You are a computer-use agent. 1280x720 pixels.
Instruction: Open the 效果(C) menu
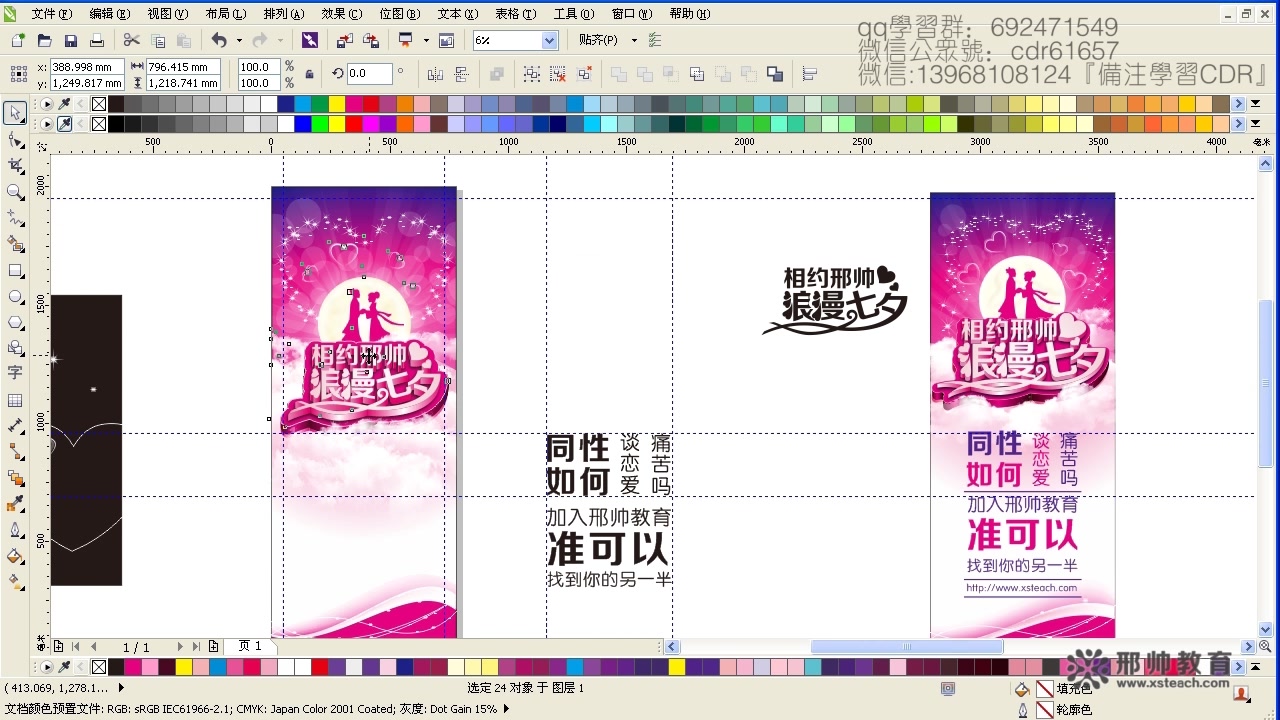[342, 14]
